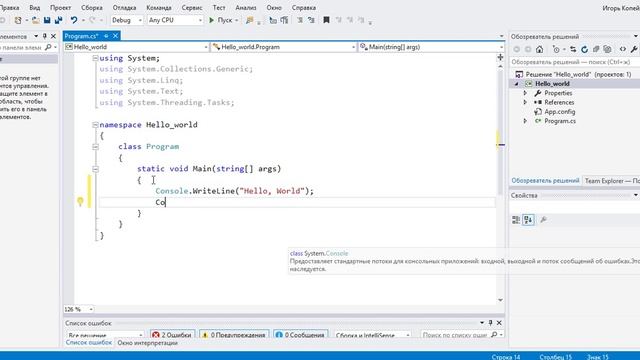Collapse the class Program code block
The width and height of the screenshot is (640, 360).
coord(95,147)
